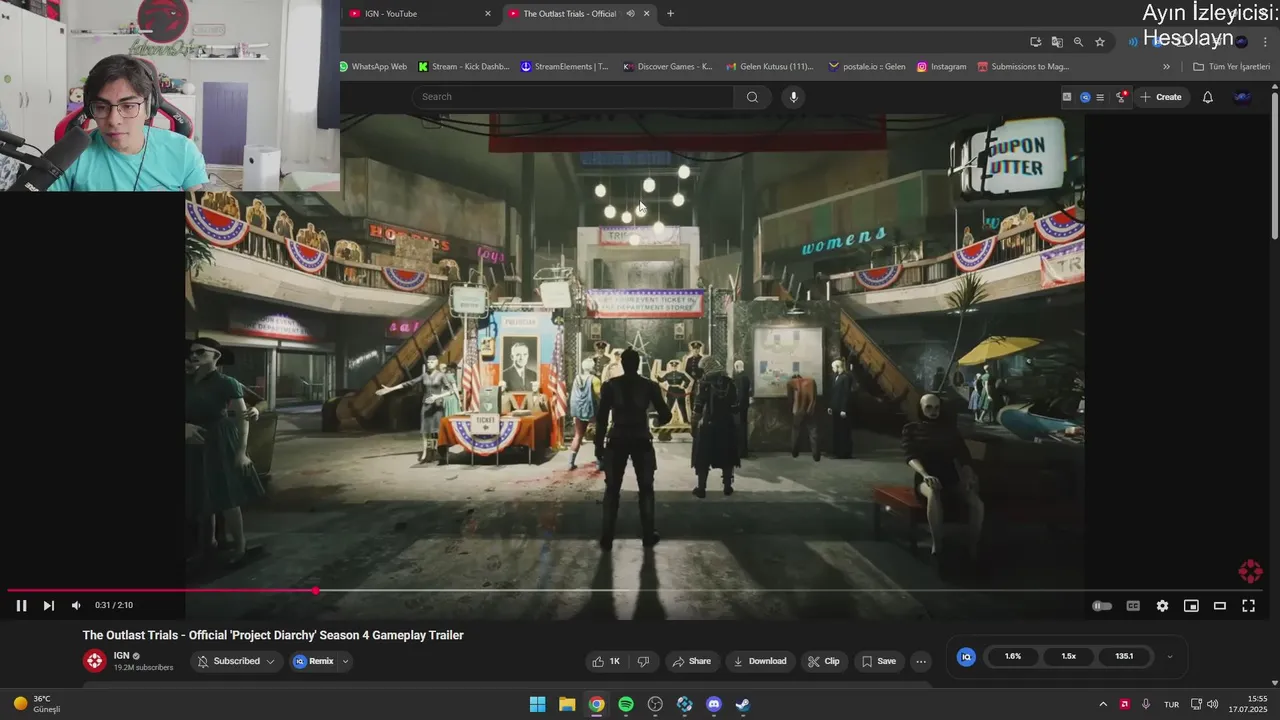The image size is (1280, 720).
Task: Mute the tab via its audio icon
Action: 630,13
